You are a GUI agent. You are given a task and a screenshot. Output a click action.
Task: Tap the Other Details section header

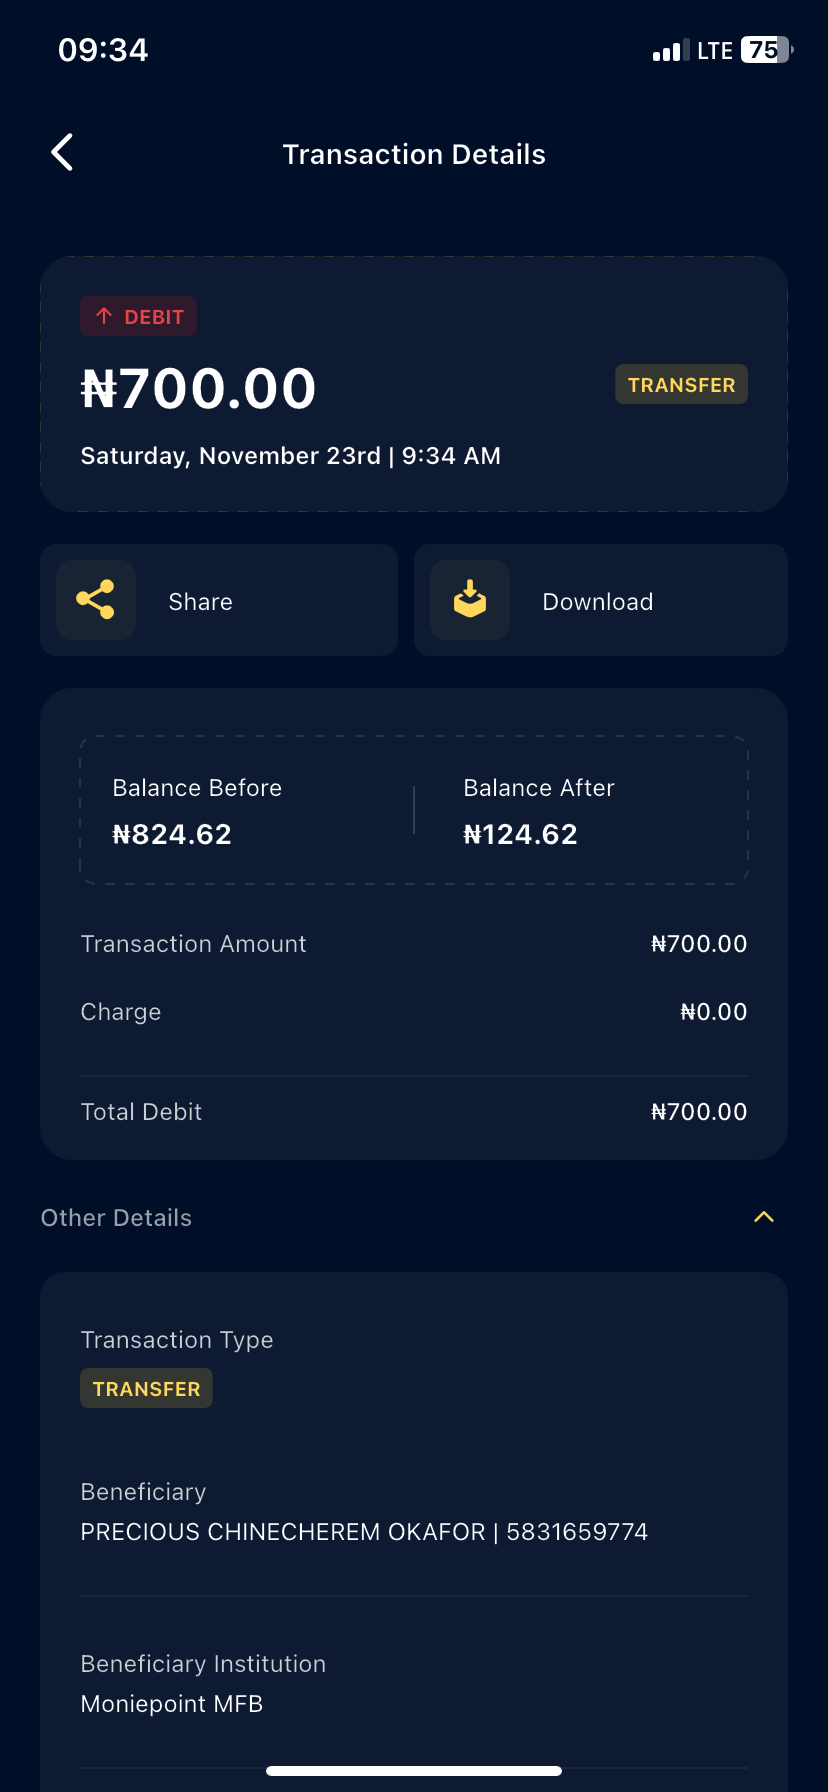pyautogui.click(x=117, y=1218)
